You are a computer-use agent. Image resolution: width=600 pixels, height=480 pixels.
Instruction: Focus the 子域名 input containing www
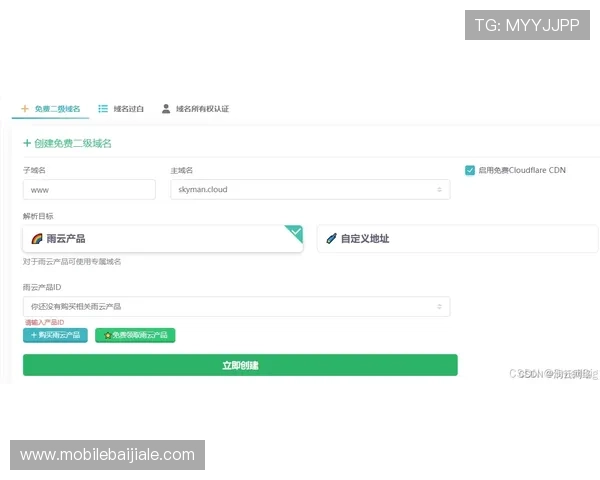pyautogui.click(x=89, y=189)
